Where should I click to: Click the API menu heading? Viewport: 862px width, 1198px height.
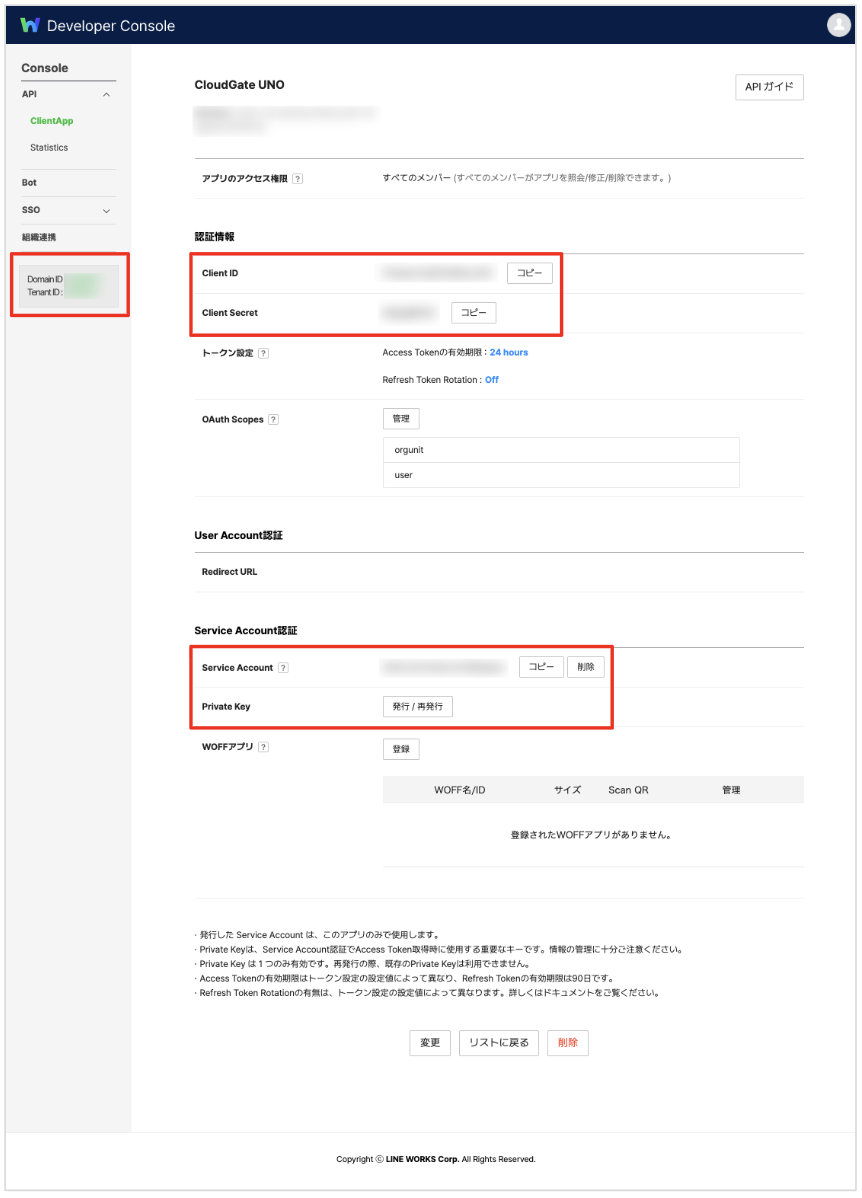(29, 94)
